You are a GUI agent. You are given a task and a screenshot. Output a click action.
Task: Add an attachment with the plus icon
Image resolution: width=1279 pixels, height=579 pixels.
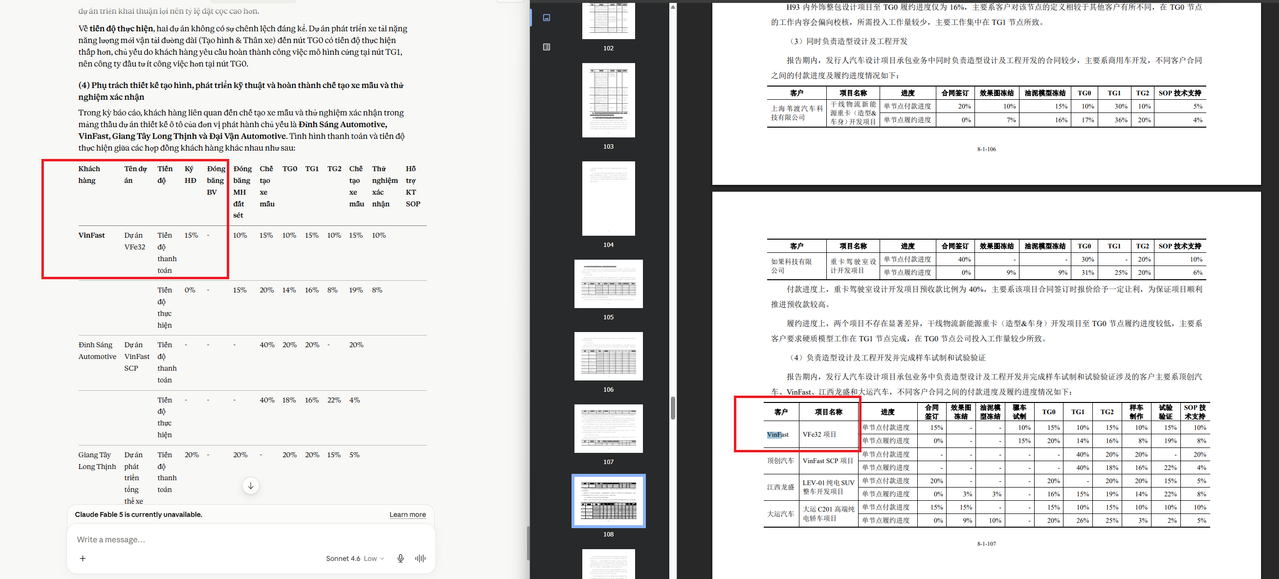pos(83,559)
